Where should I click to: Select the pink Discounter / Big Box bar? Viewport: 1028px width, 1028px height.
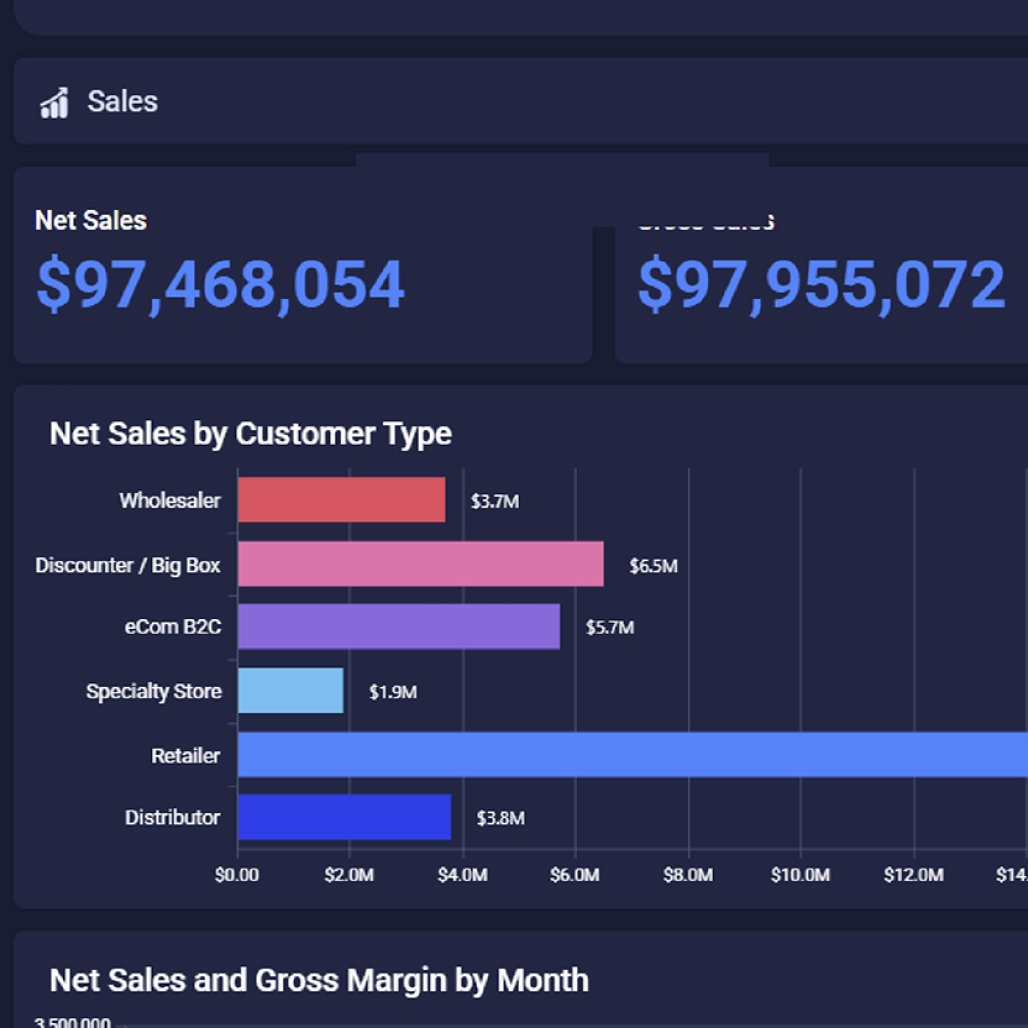(420, 564)
